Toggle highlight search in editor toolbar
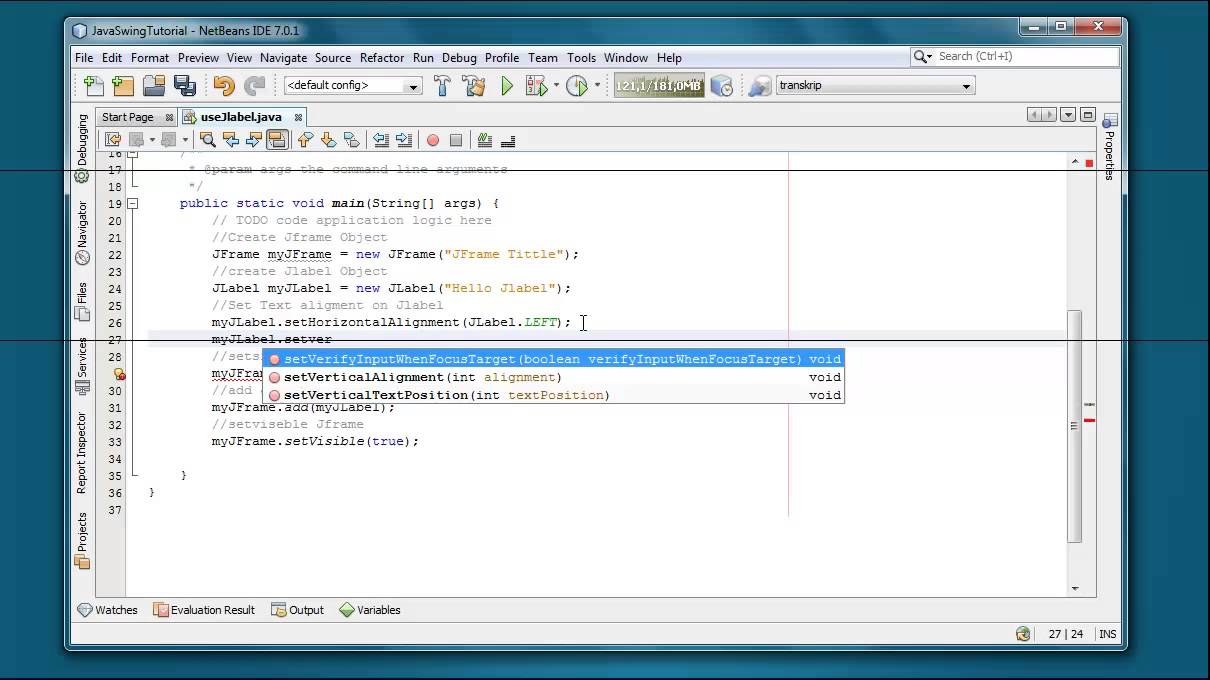The height and width of the screenshot is (680, 1210). [277, 140]
